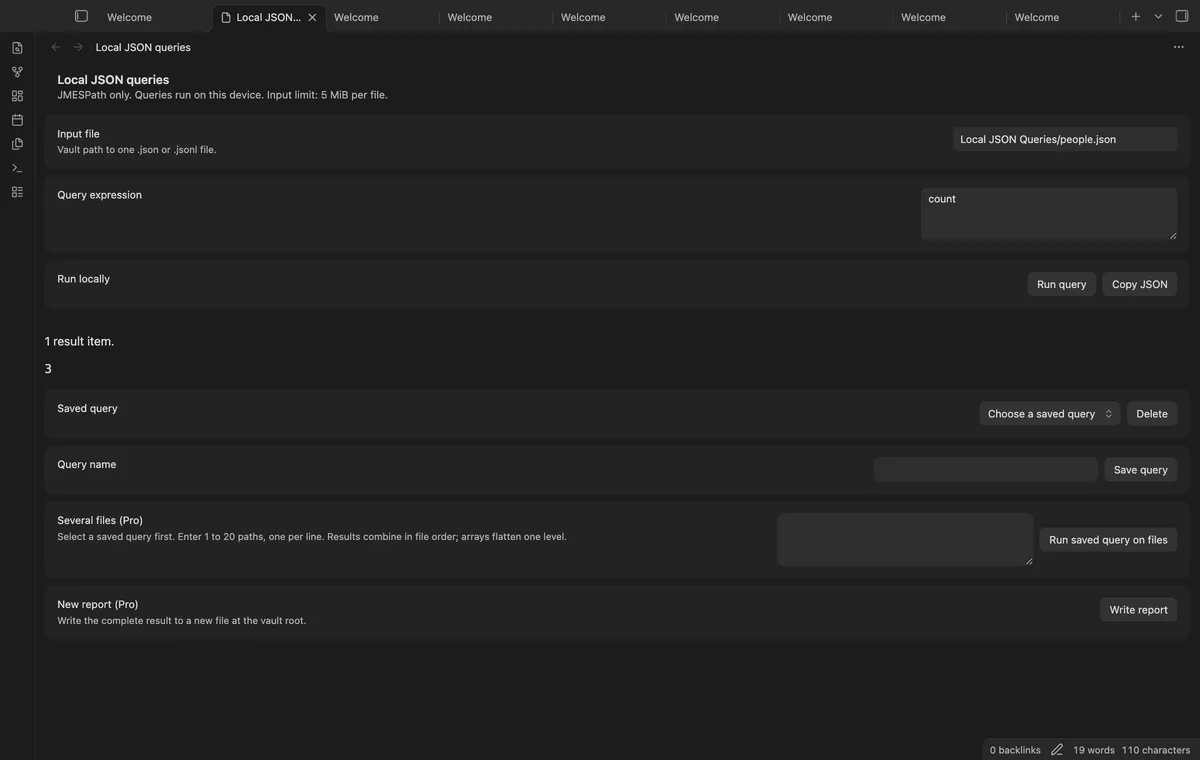This screenshot has height=760, width=1200.
Task: Click the 'New report (Pro)' label
Action: [98, 604]
